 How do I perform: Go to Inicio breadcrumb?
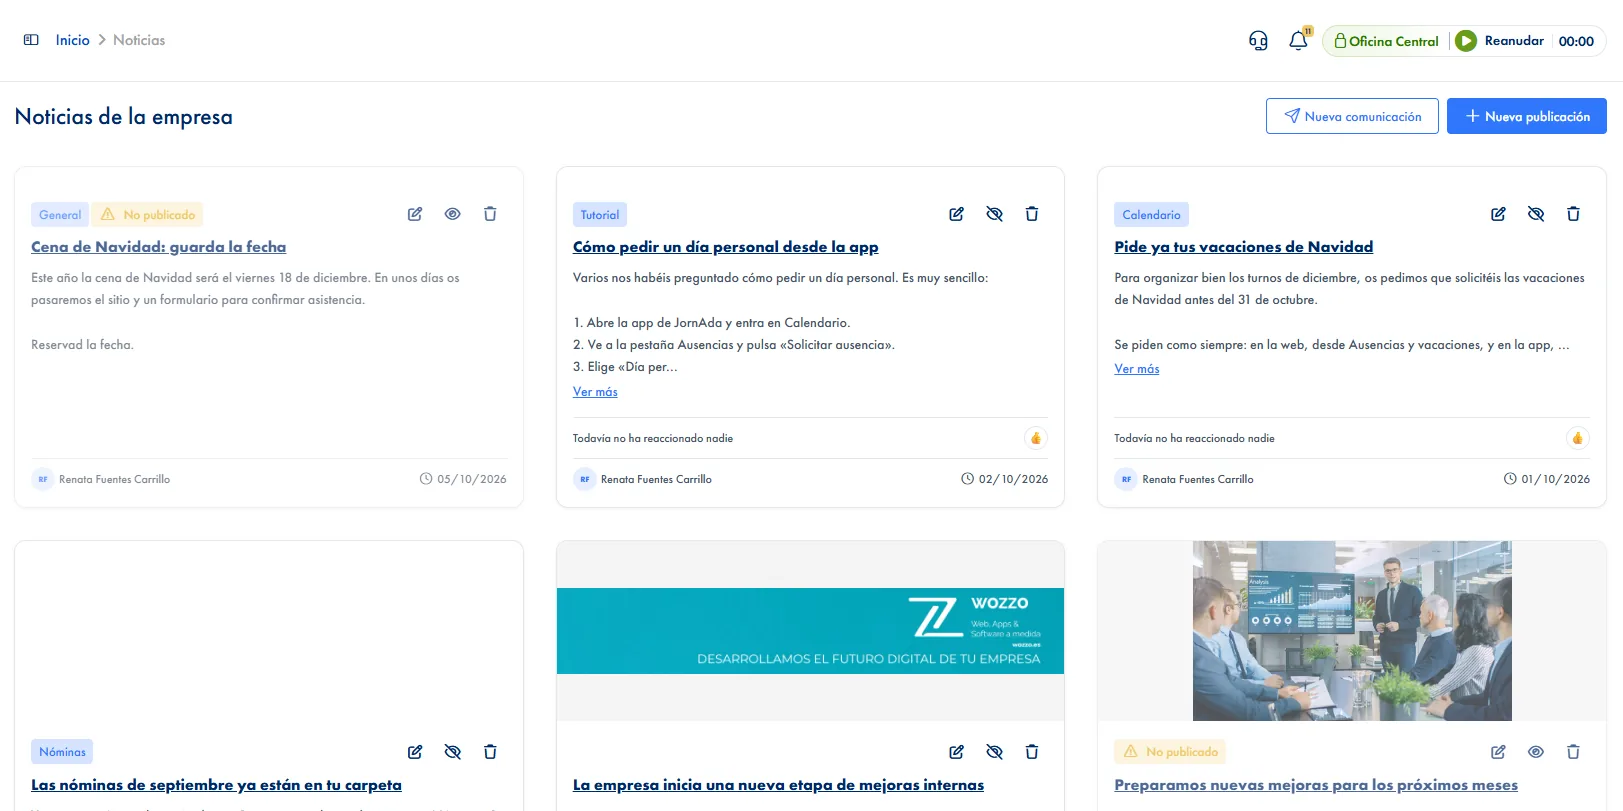(73, 40)
